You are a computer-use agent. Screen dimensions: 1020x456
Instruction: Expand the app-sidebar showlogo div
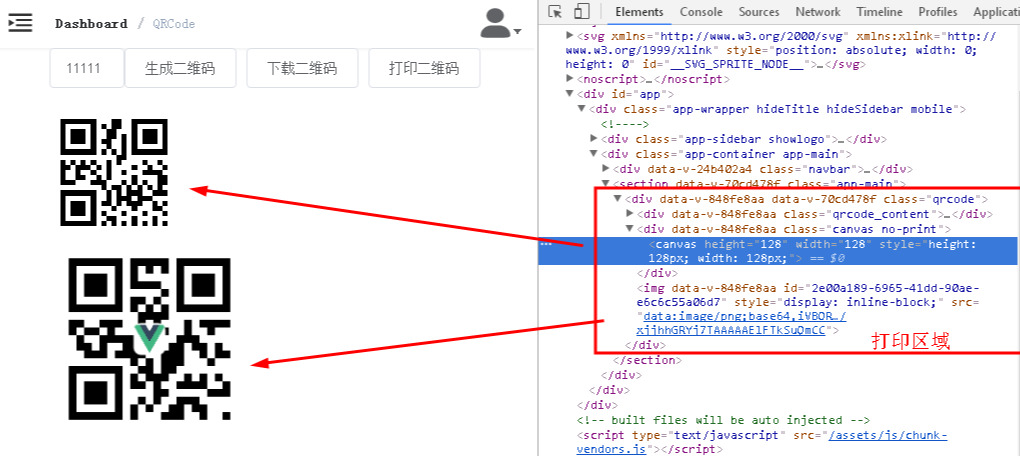click(x=594, y=139)
